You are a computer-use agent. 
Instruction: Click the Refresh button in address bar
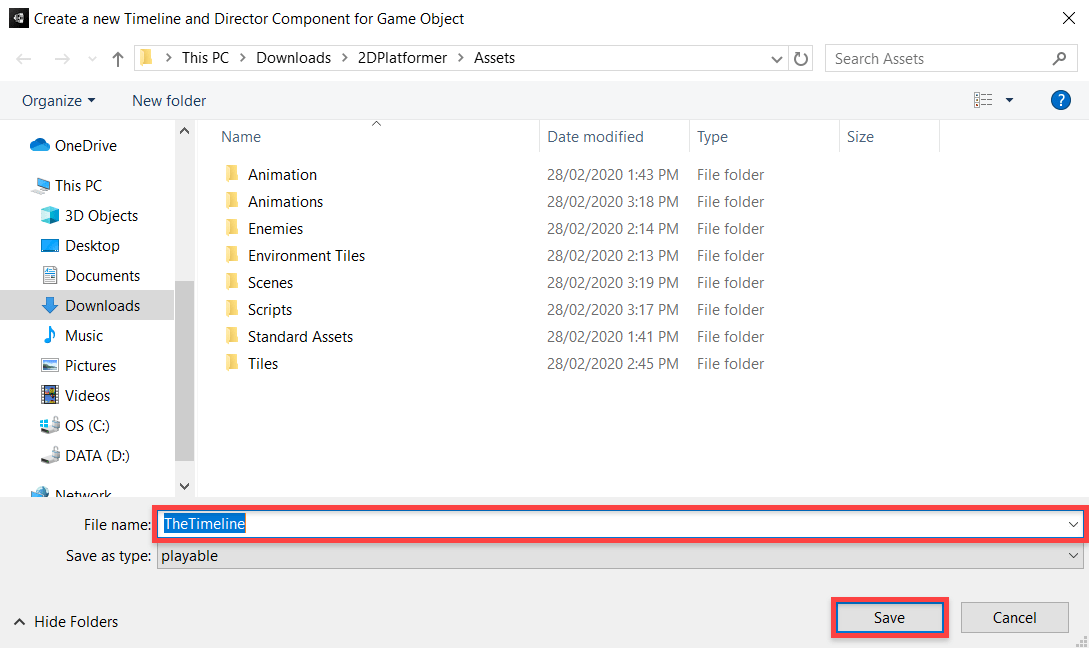click(801, 59)
